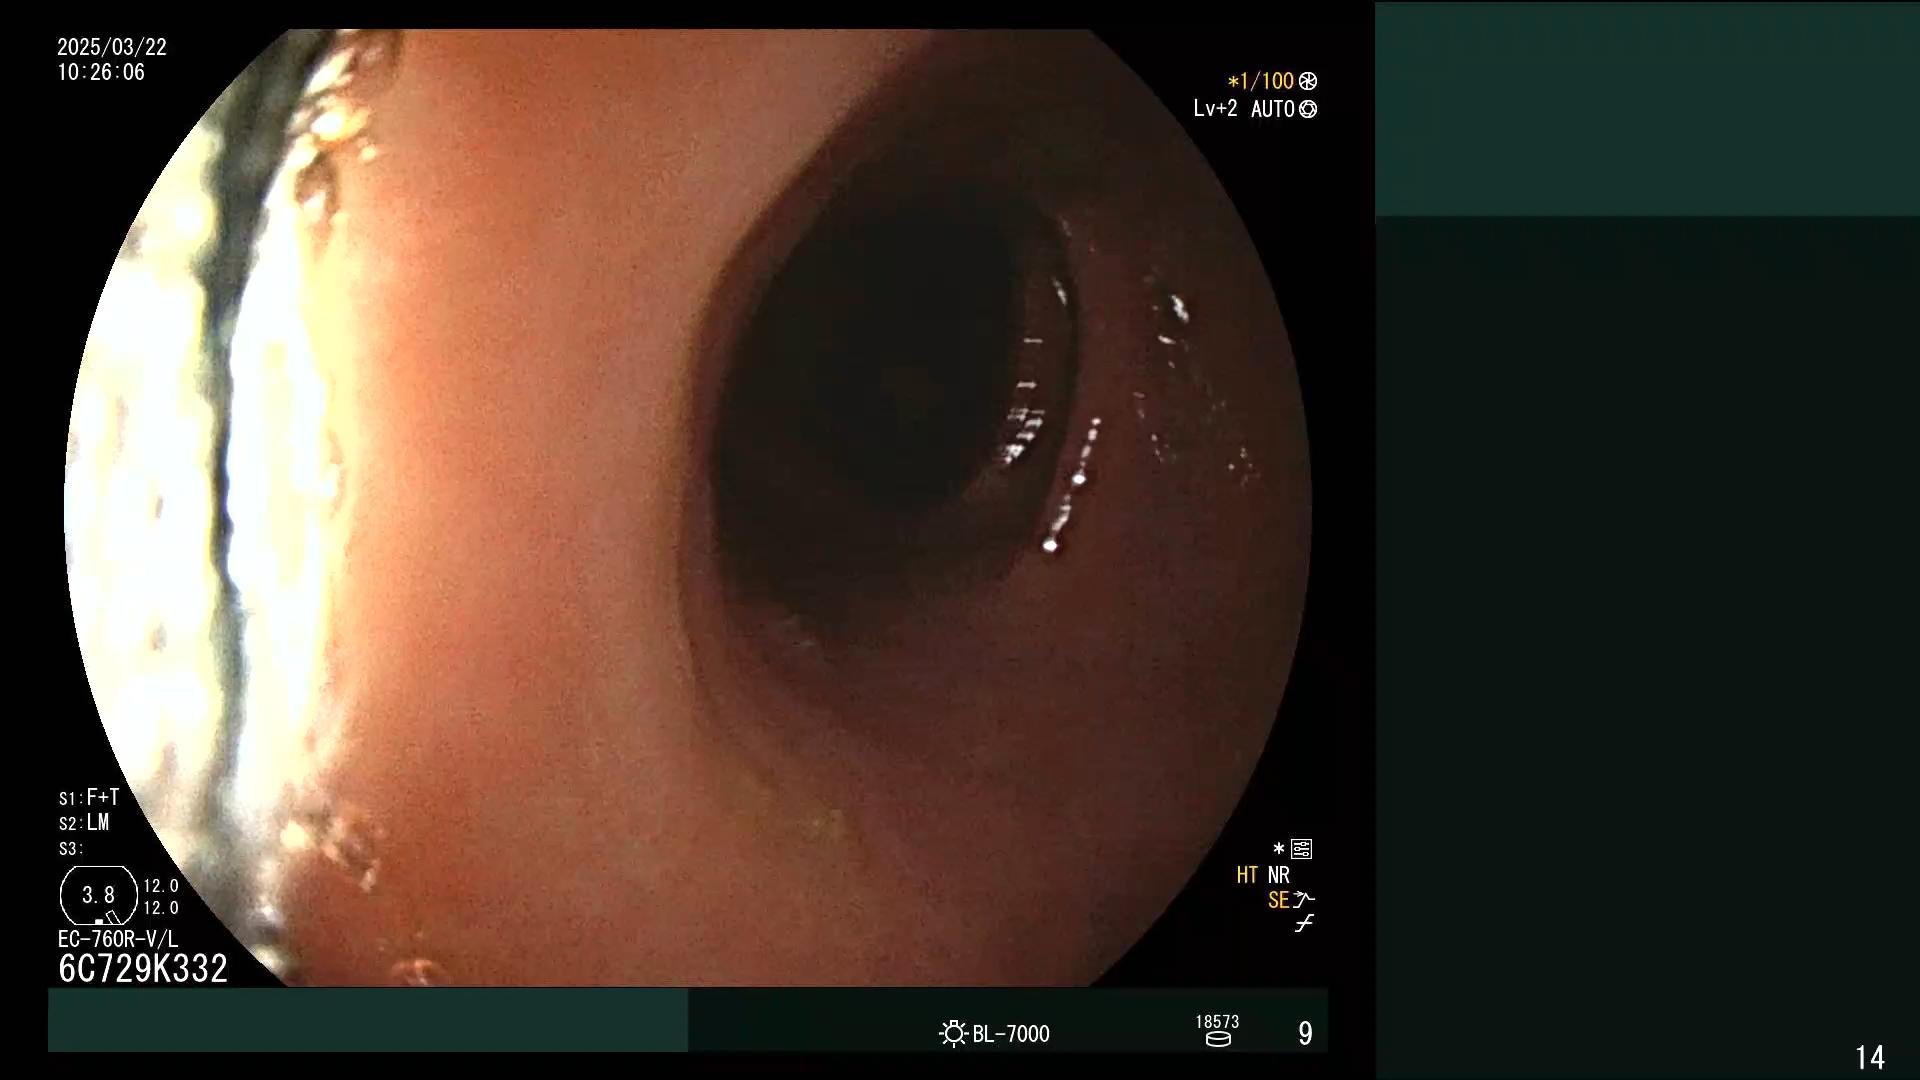Click the S2: LM switch assignment
This screenshot has width=1920, height=1080.
point(84,823)
